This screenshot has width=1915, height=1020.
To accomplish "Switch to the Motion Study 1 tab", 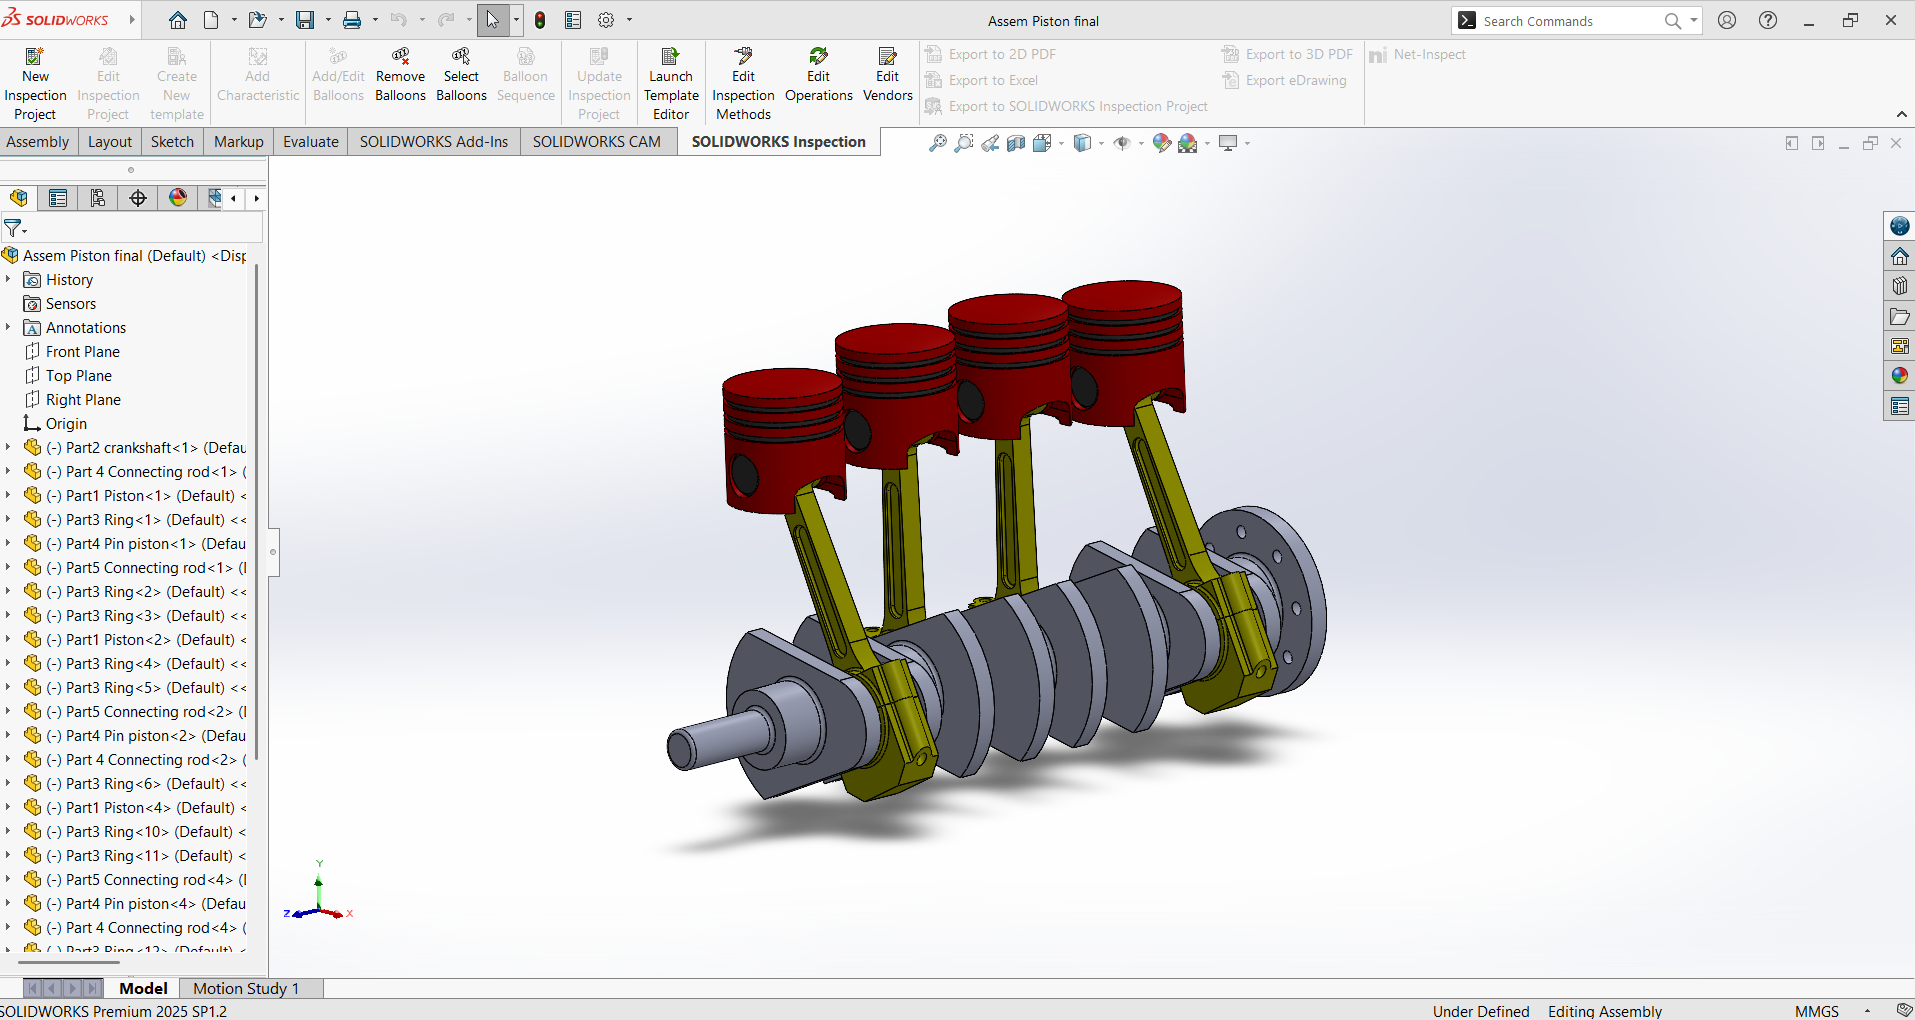I will [246, 988].
